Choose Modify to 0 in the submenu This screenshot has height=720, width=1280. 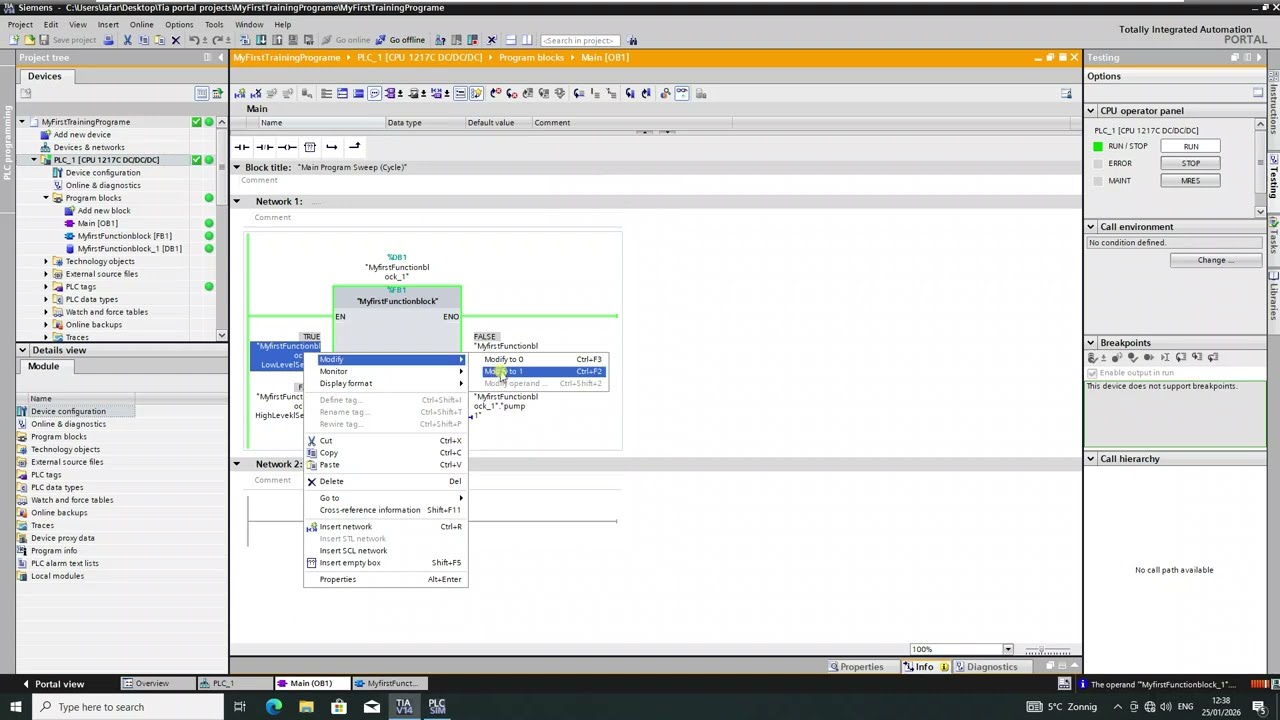[x=543, y=360]
